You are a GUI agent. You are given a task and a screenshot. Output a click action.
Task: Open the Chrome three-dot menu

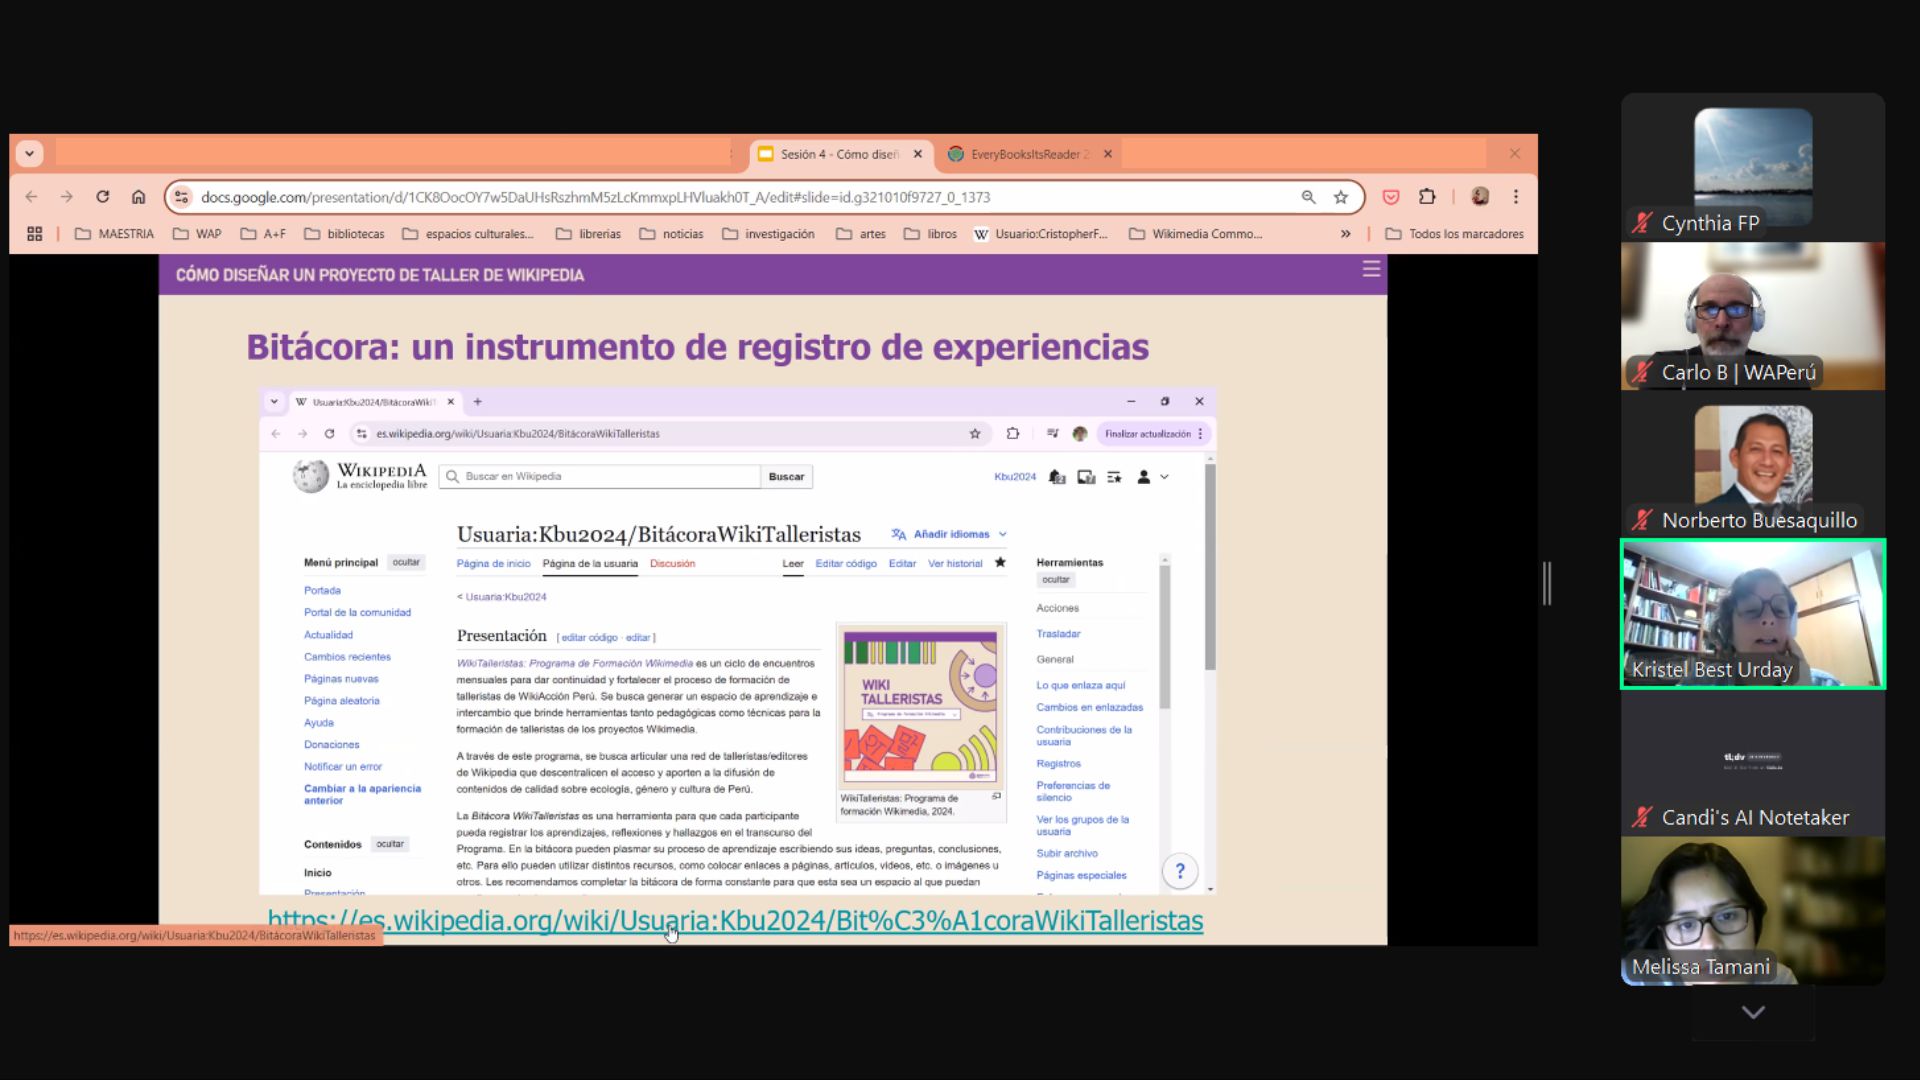point(1516,197)
